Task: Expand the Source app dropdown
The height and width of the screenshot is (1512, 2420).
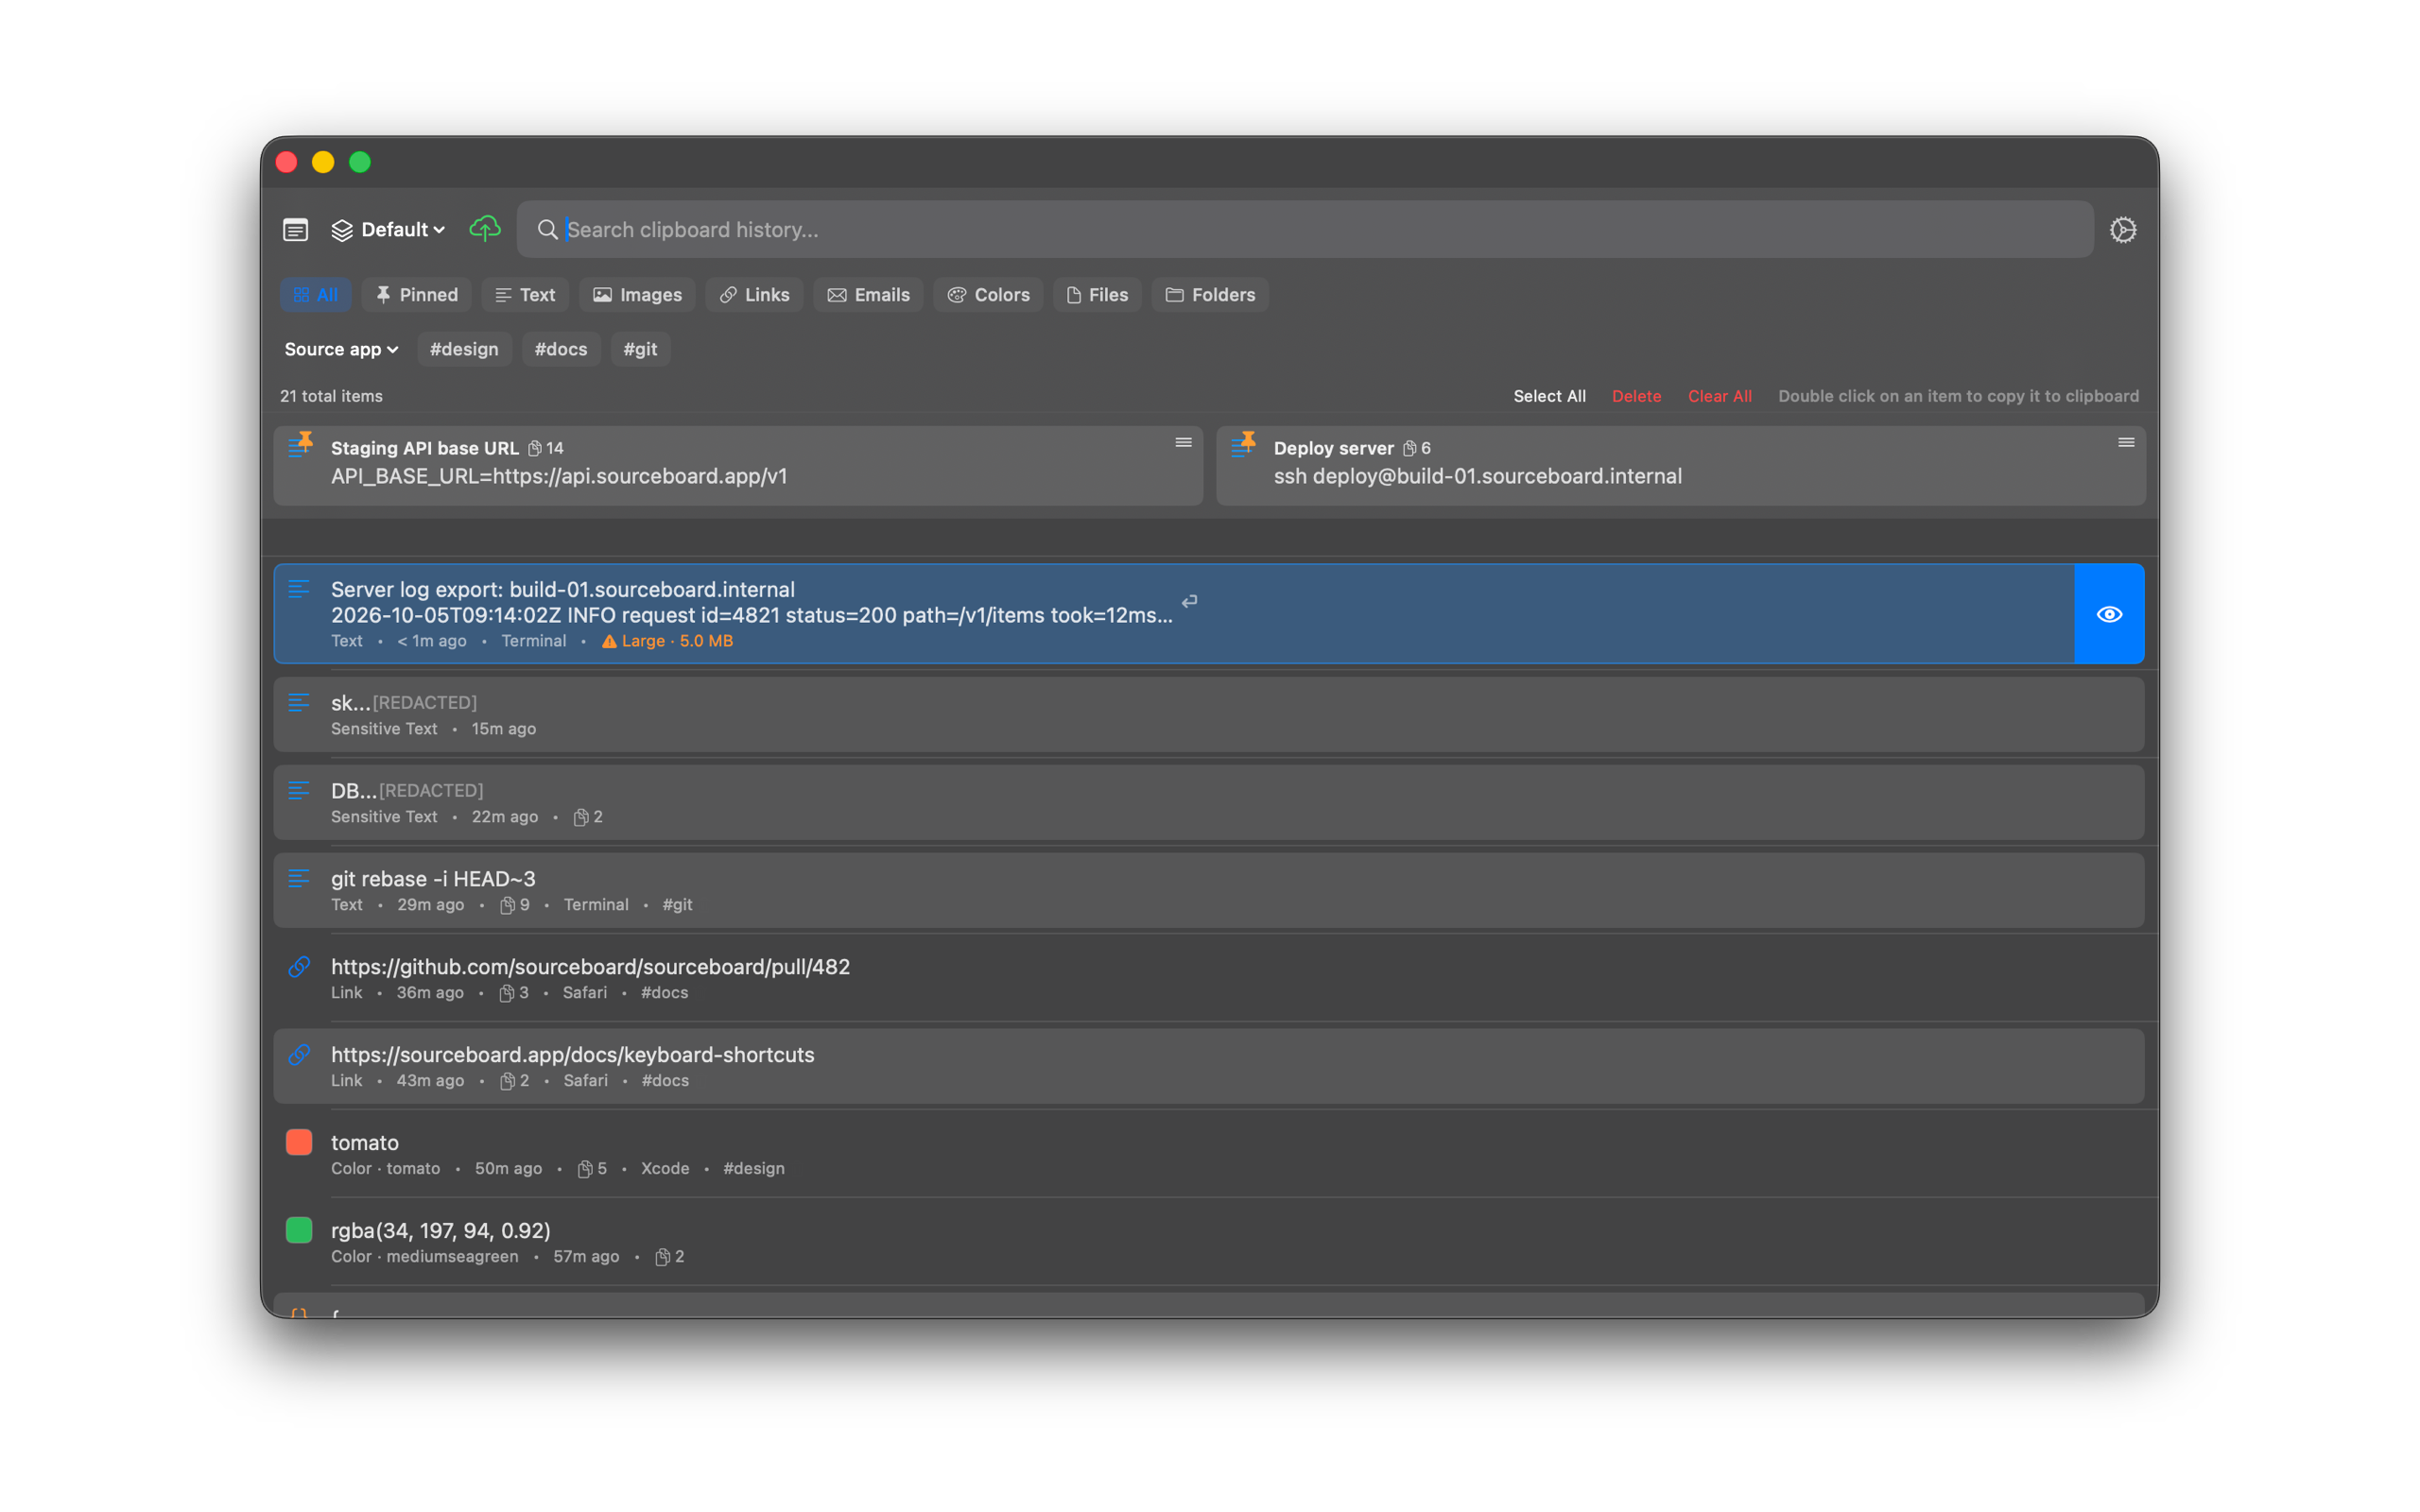Action: pos(341,349)
